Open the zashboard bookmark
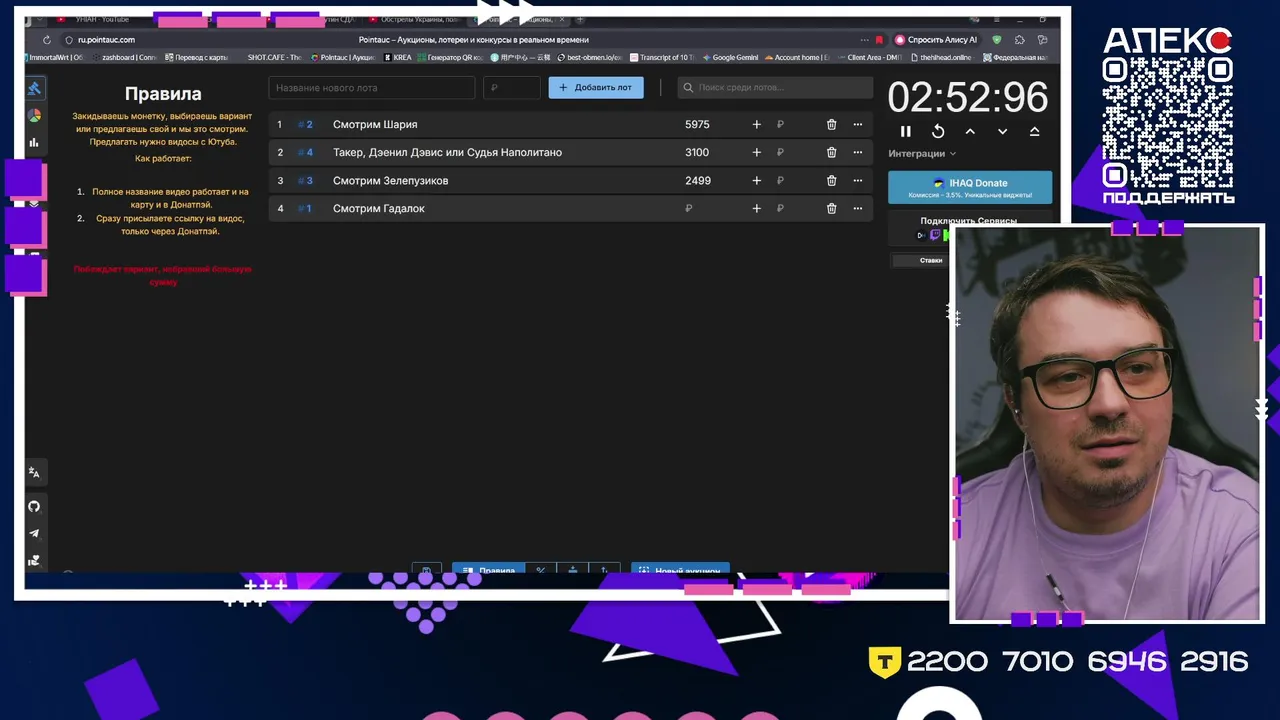 [x=124, y=58]
